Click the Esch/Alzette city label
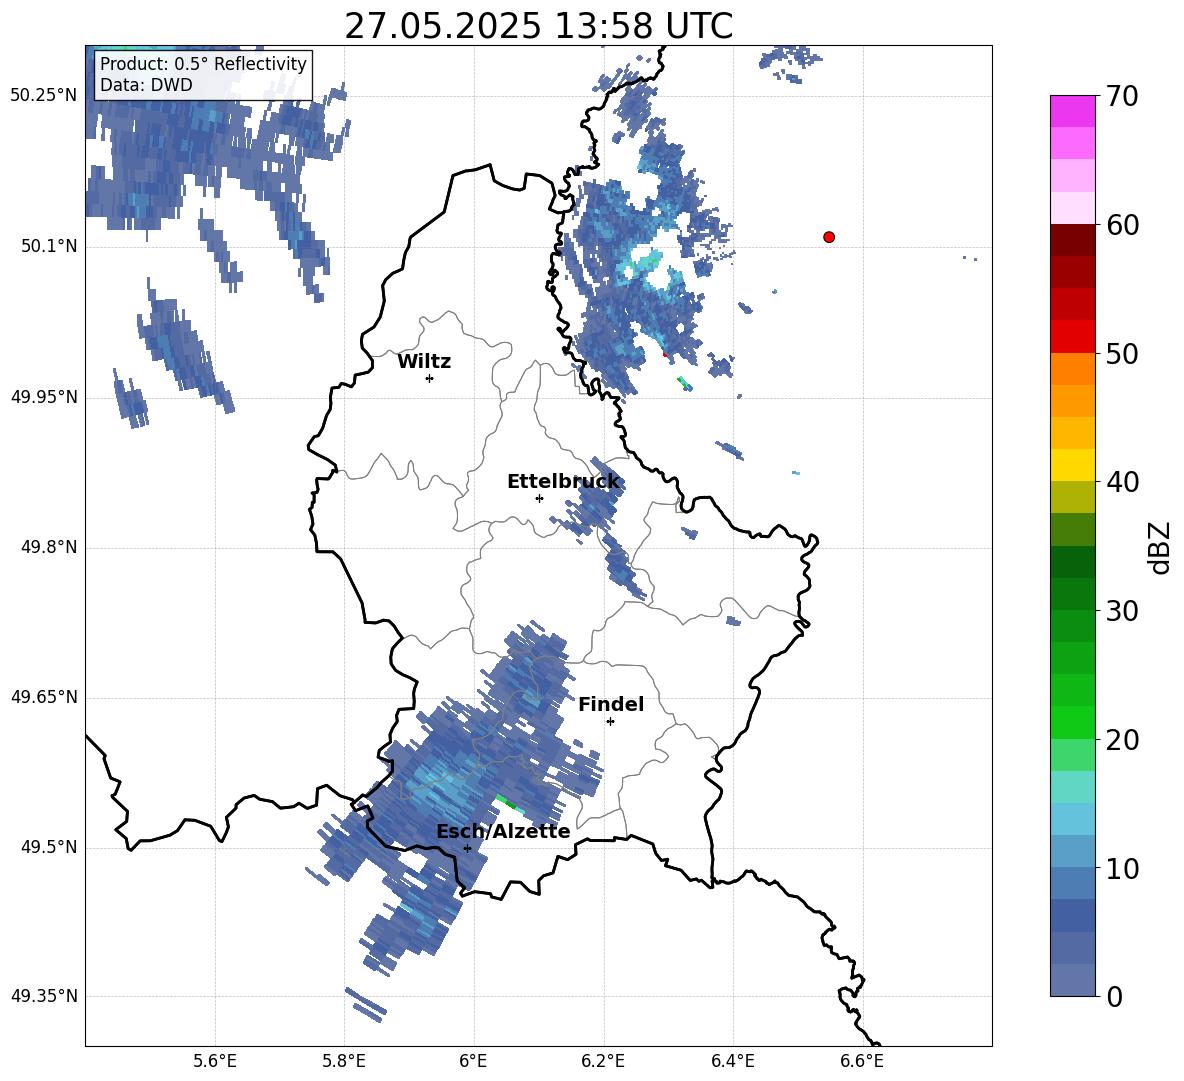Viewport: 1184px width, 1081px height. [504, 831]
